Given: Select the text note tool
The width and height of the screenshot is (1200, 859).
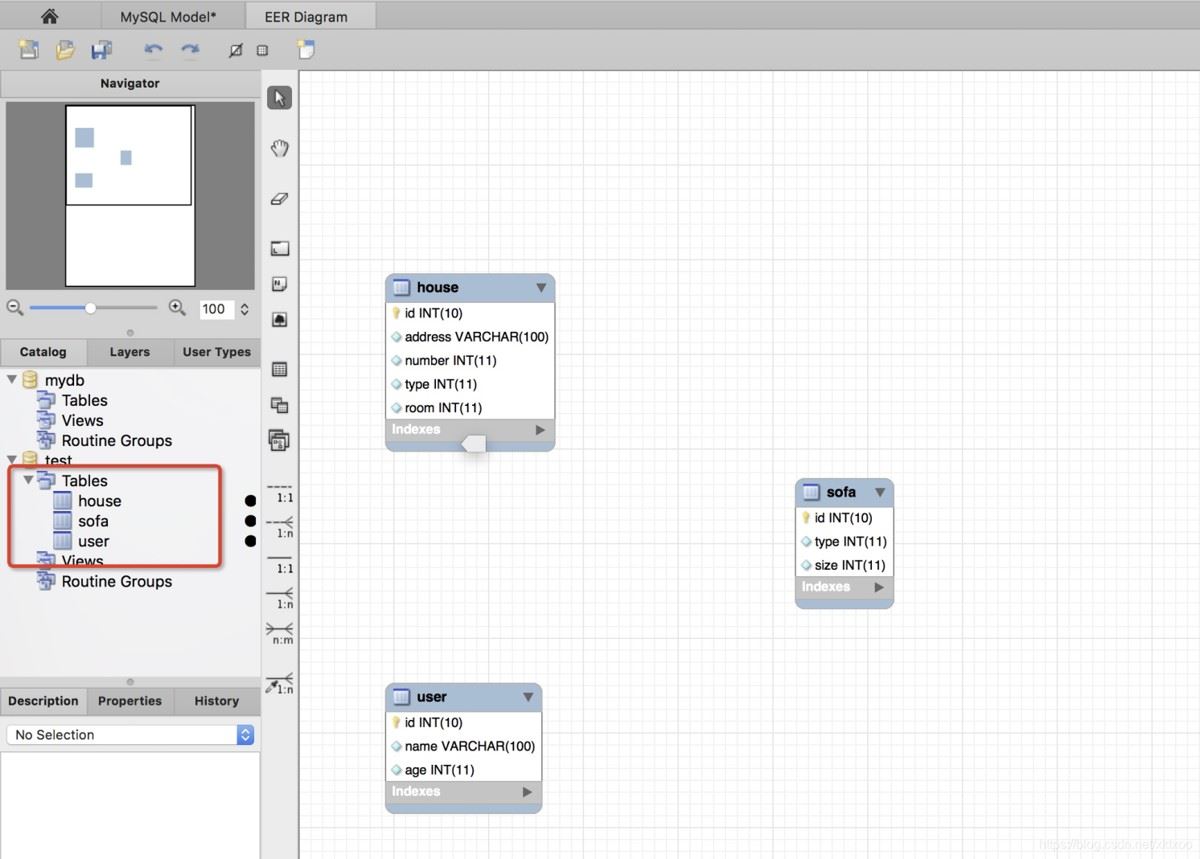Looking at the screenshot, I should click(280, 284).
